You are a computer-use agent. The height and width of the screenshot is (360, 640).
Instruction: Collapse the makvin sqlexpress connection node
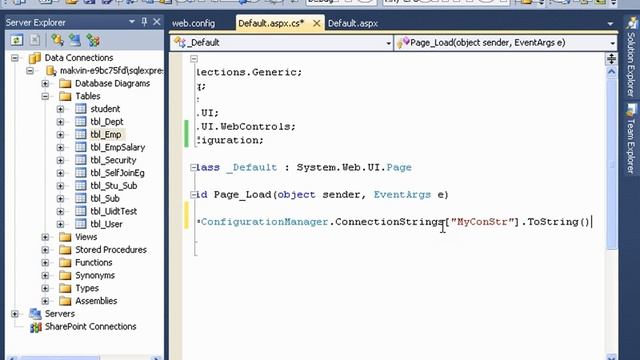[30, 71]
